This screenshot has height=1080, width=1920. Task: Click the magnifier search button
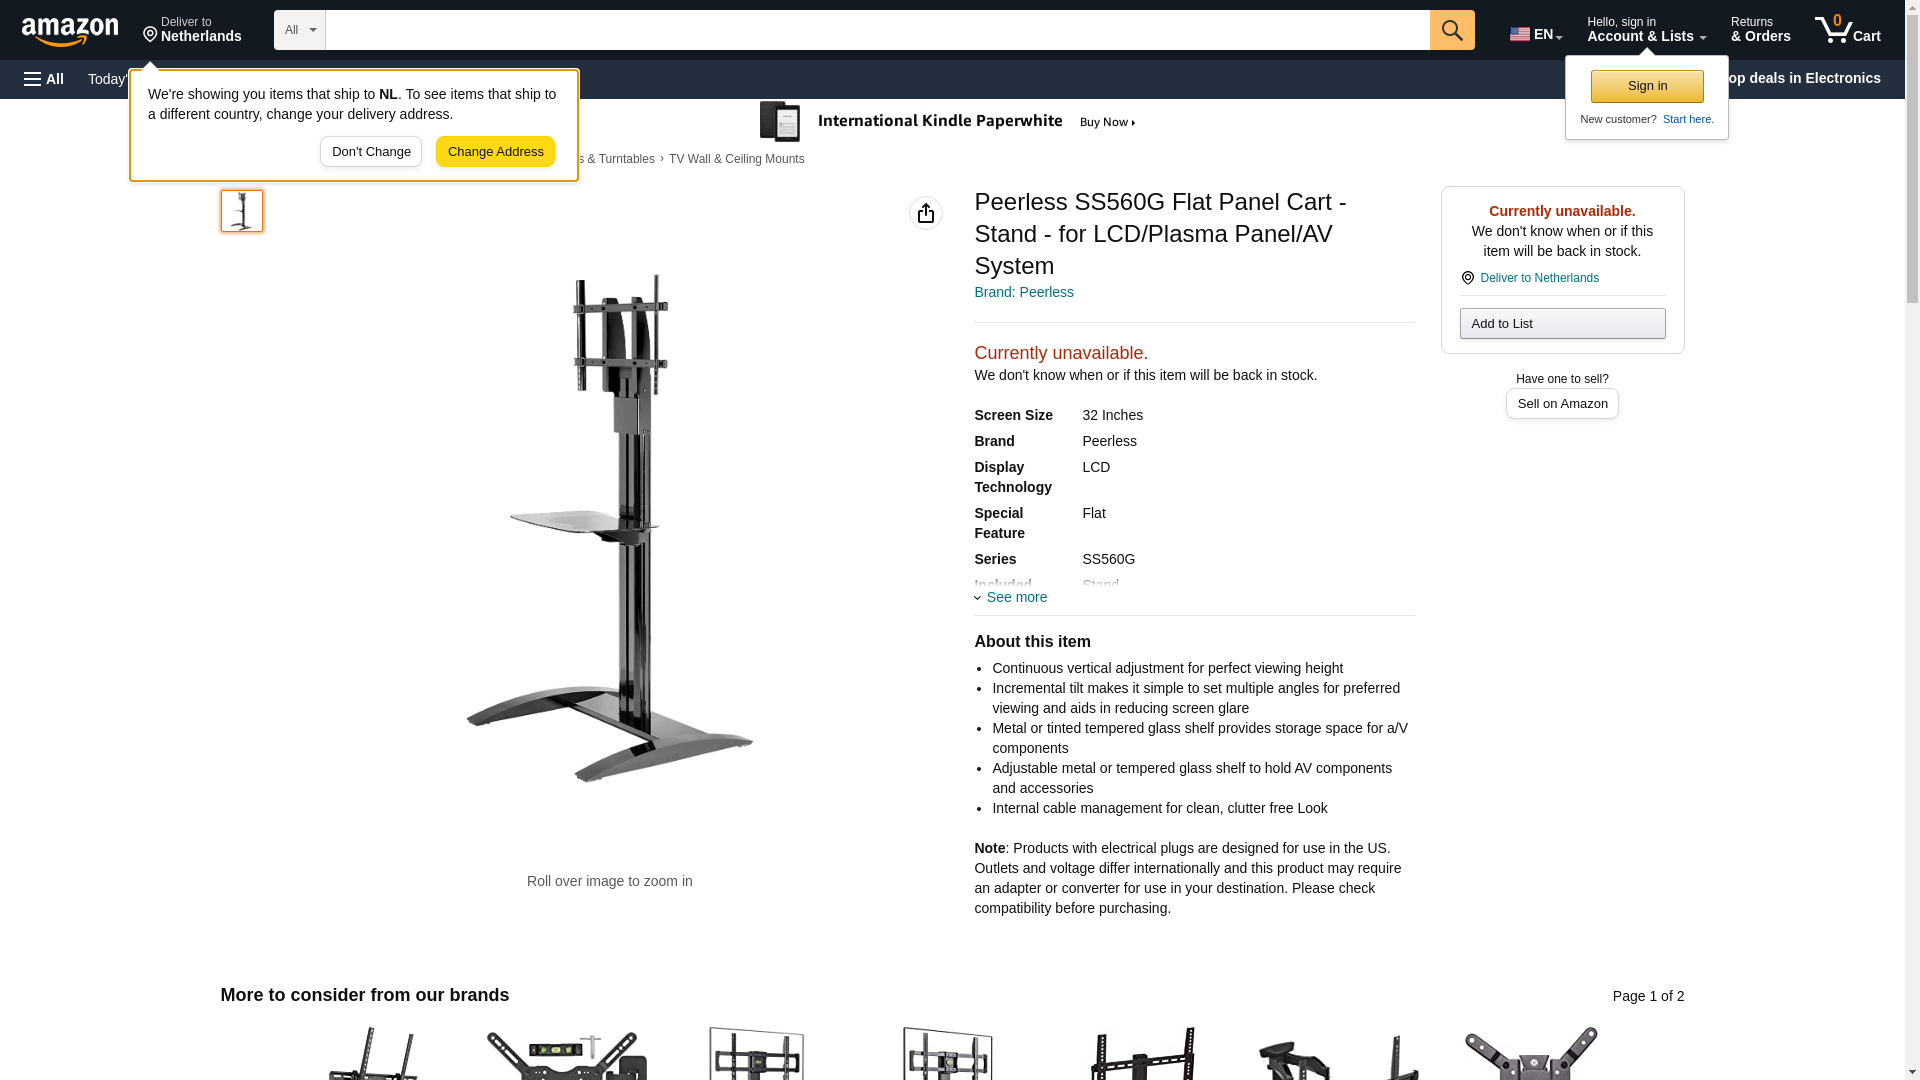coord(1452,30)
